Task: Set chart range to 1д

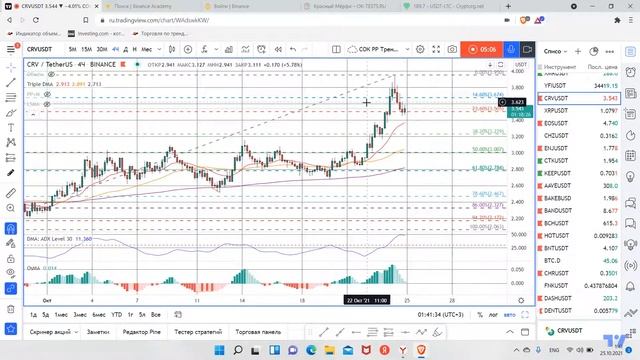Action: pos(33,315)
